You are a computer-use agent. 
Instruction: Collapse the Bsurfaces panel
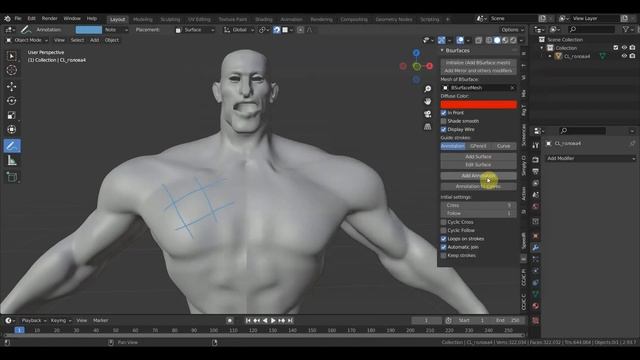coord(442,50)
